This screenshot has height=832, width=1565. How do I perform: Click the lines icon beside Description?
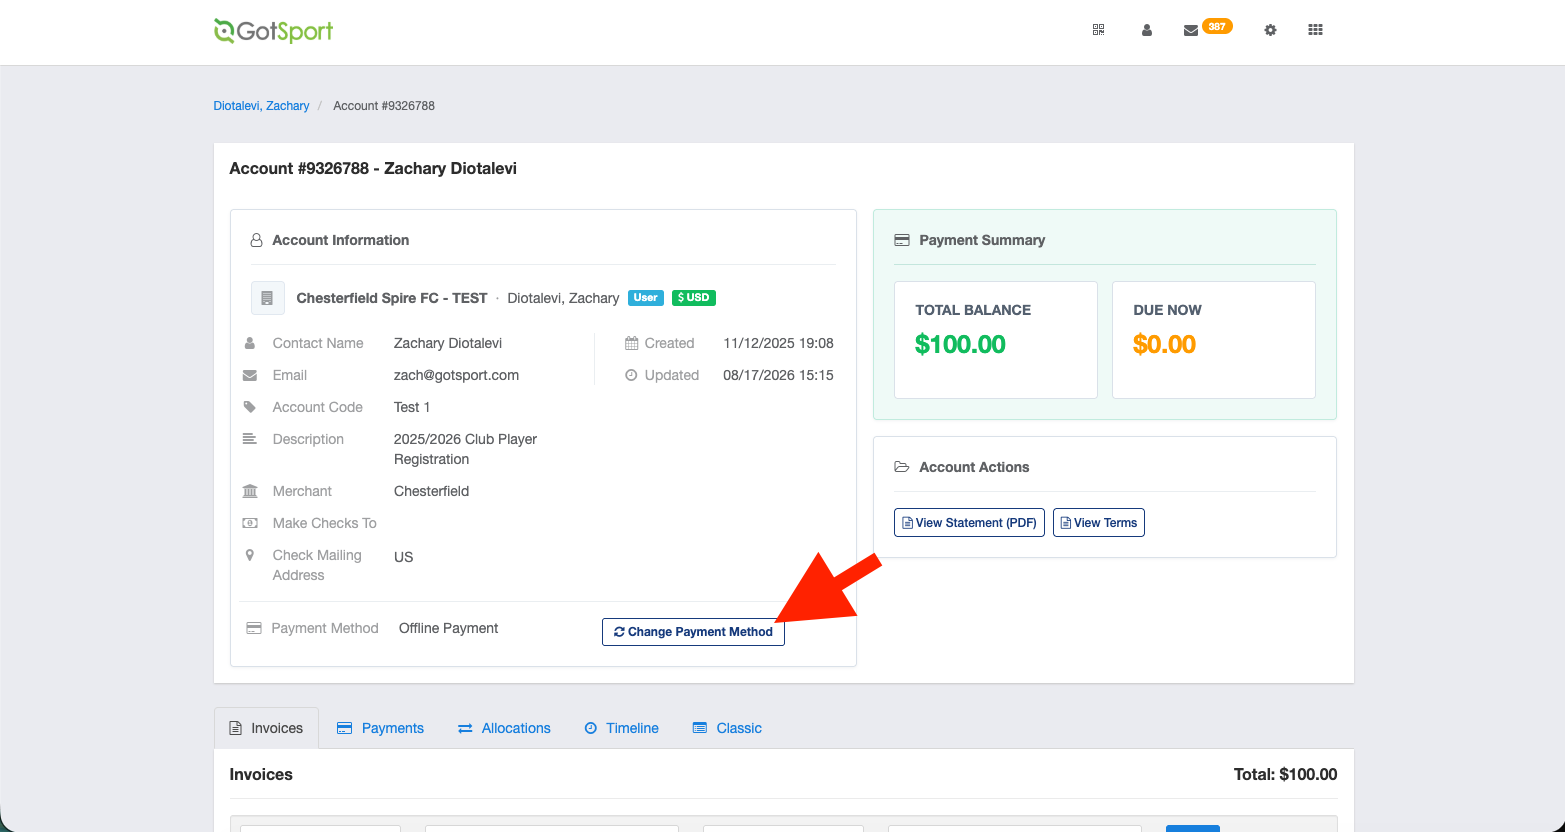click(250, 439)
